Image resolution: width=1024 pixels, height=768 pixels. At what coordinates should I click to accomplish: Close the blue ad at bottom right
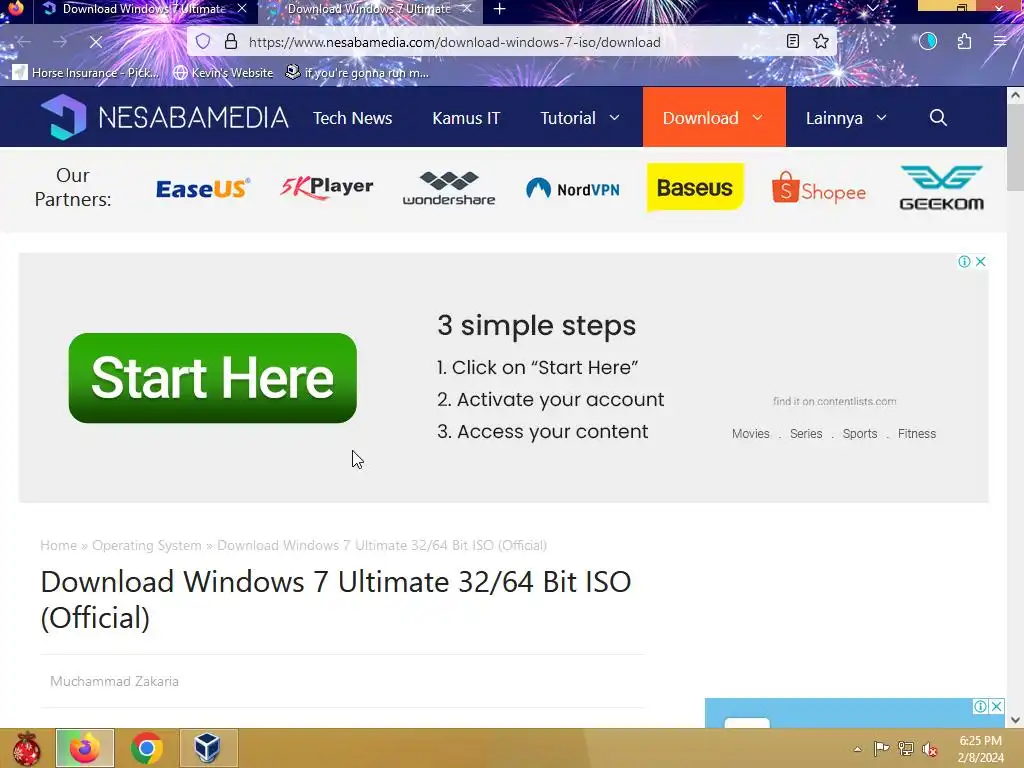[x=997, y=706]
